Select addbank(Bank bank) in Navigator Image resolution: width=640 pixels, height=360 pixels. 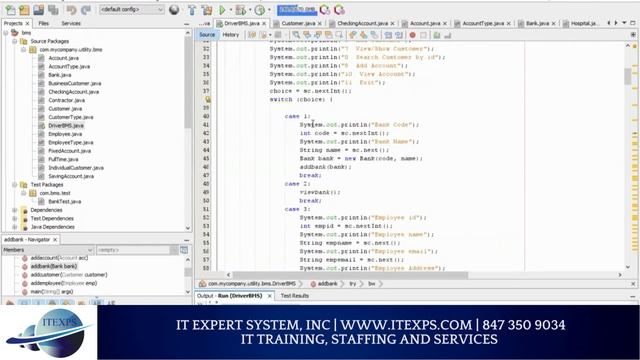click(53, 266)
